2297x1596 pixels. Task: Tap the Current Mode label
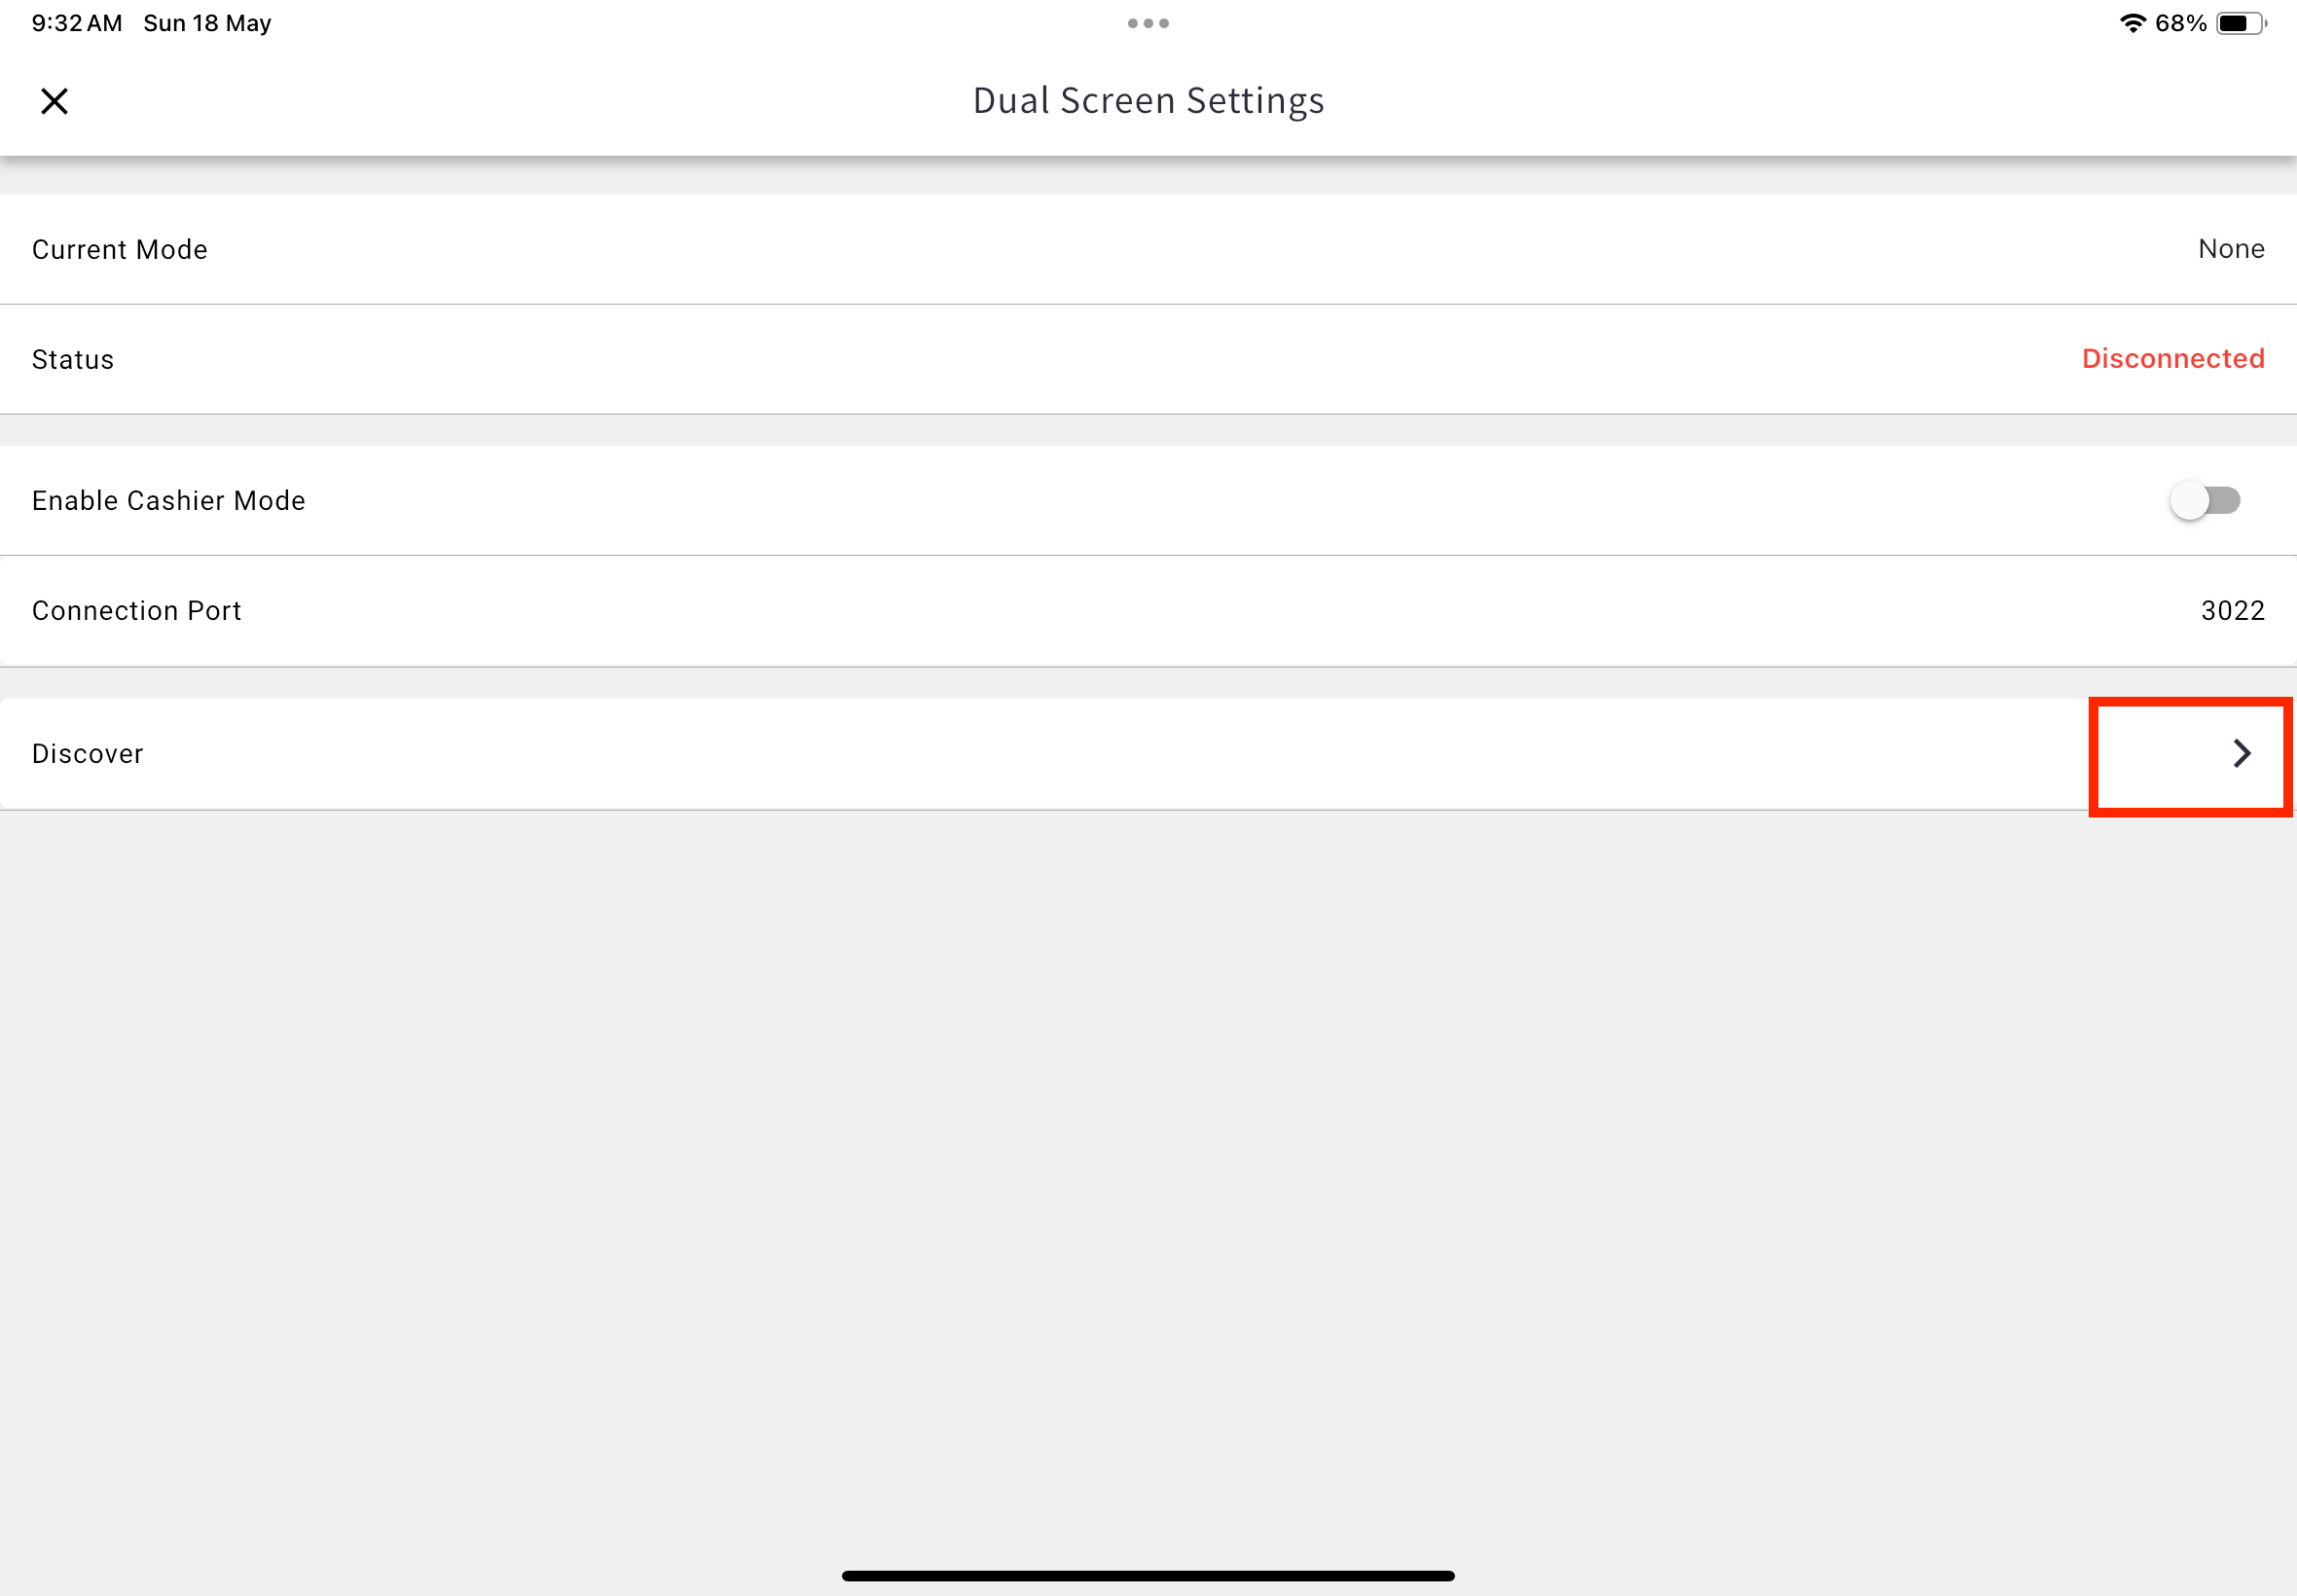[120, 250]
